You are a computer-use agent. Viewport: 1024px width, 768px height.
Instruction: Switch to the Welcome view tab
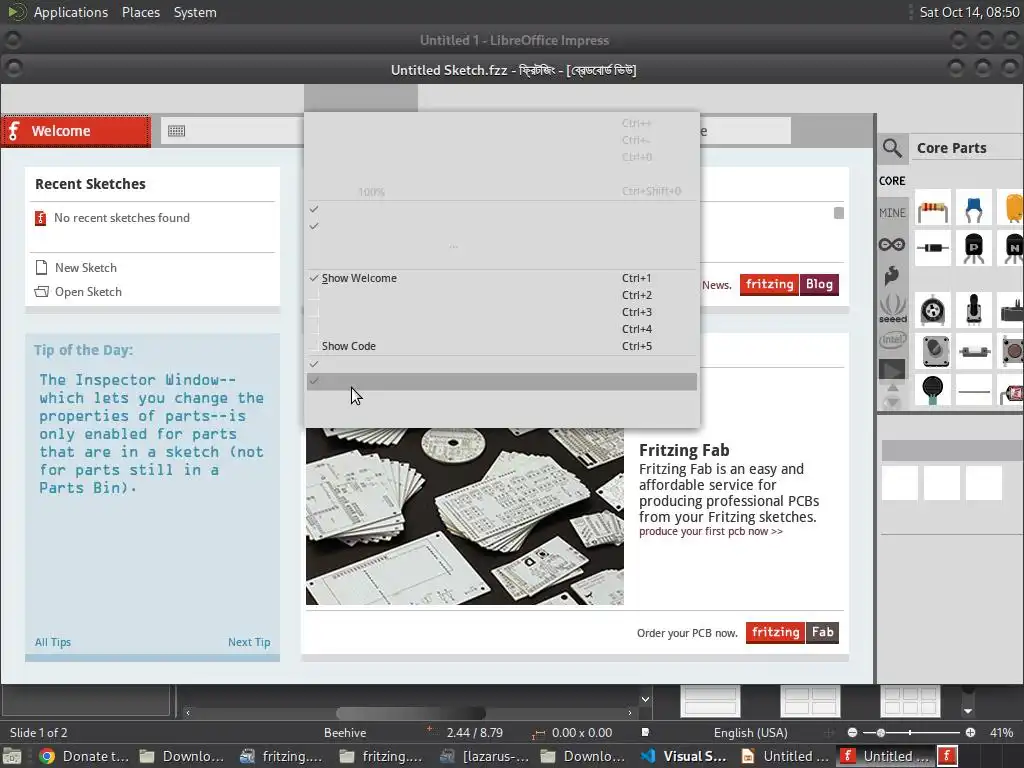tap(76, 131)
